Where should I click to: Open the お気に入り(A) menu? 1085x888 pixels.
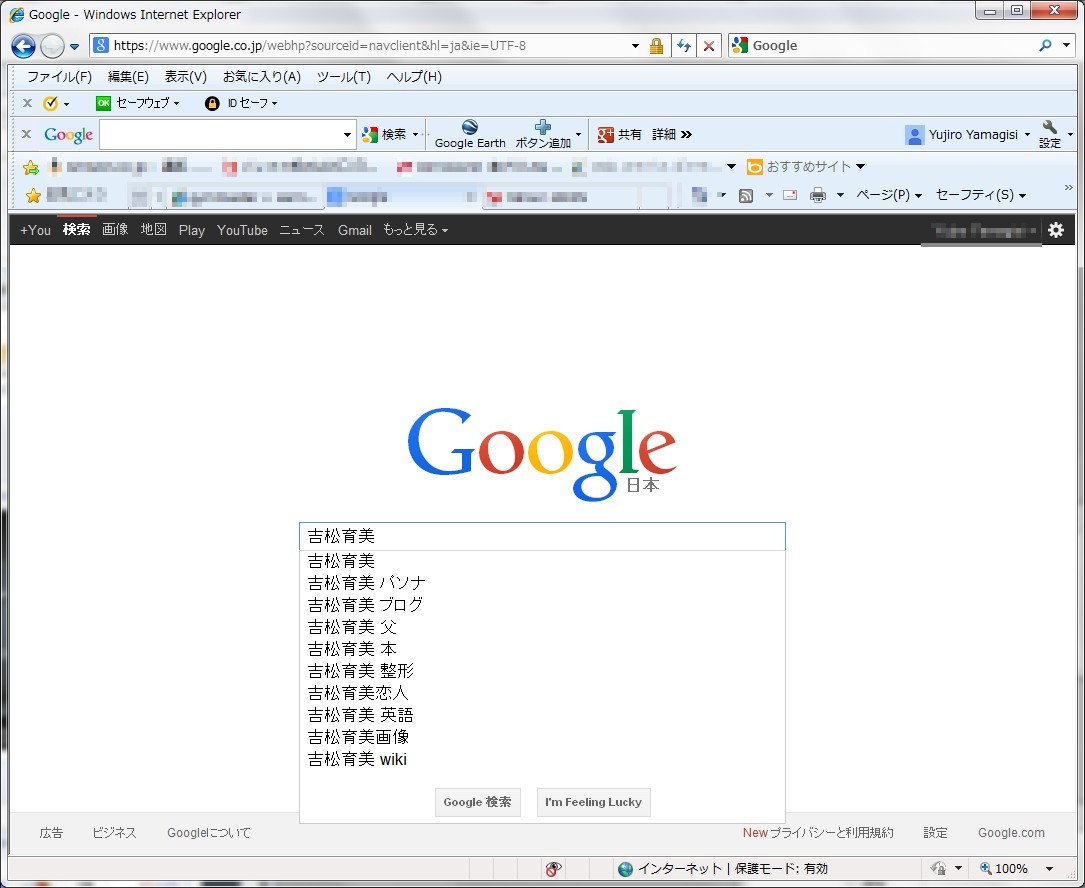(262, 77)
